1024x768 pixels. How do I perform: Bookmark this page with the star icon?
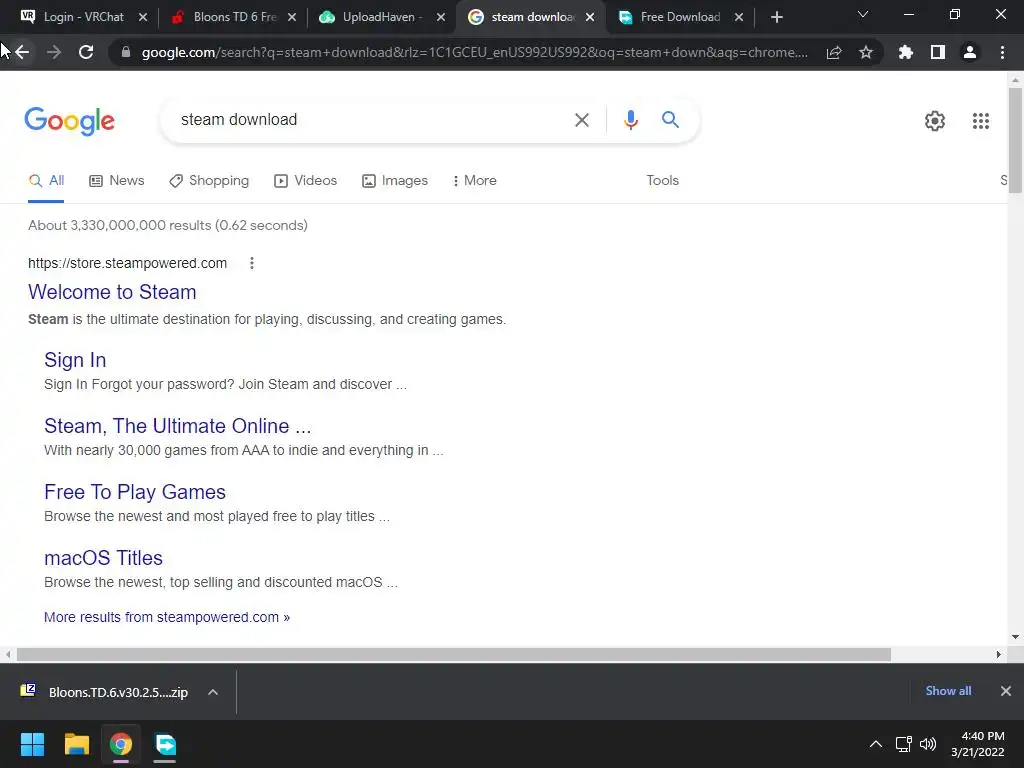865,52
